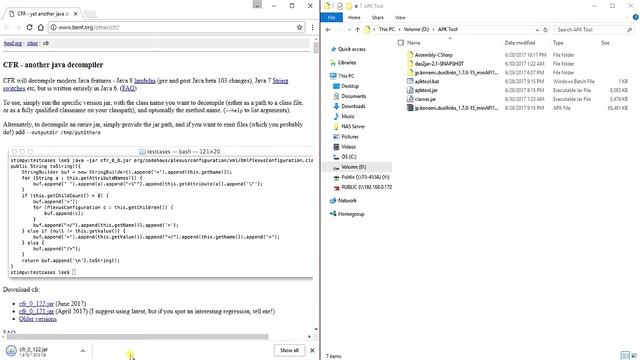640x360 pixels.
Task: Open the Share ribbon tab in Explorer
Action: pos(378,18)
